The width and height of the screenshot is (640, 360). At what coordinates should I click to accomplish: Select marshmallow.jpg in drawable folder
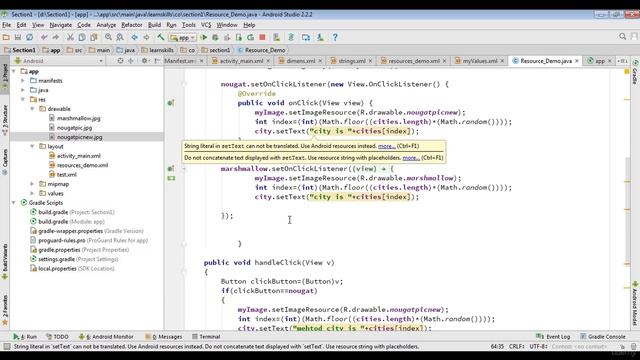78,118
